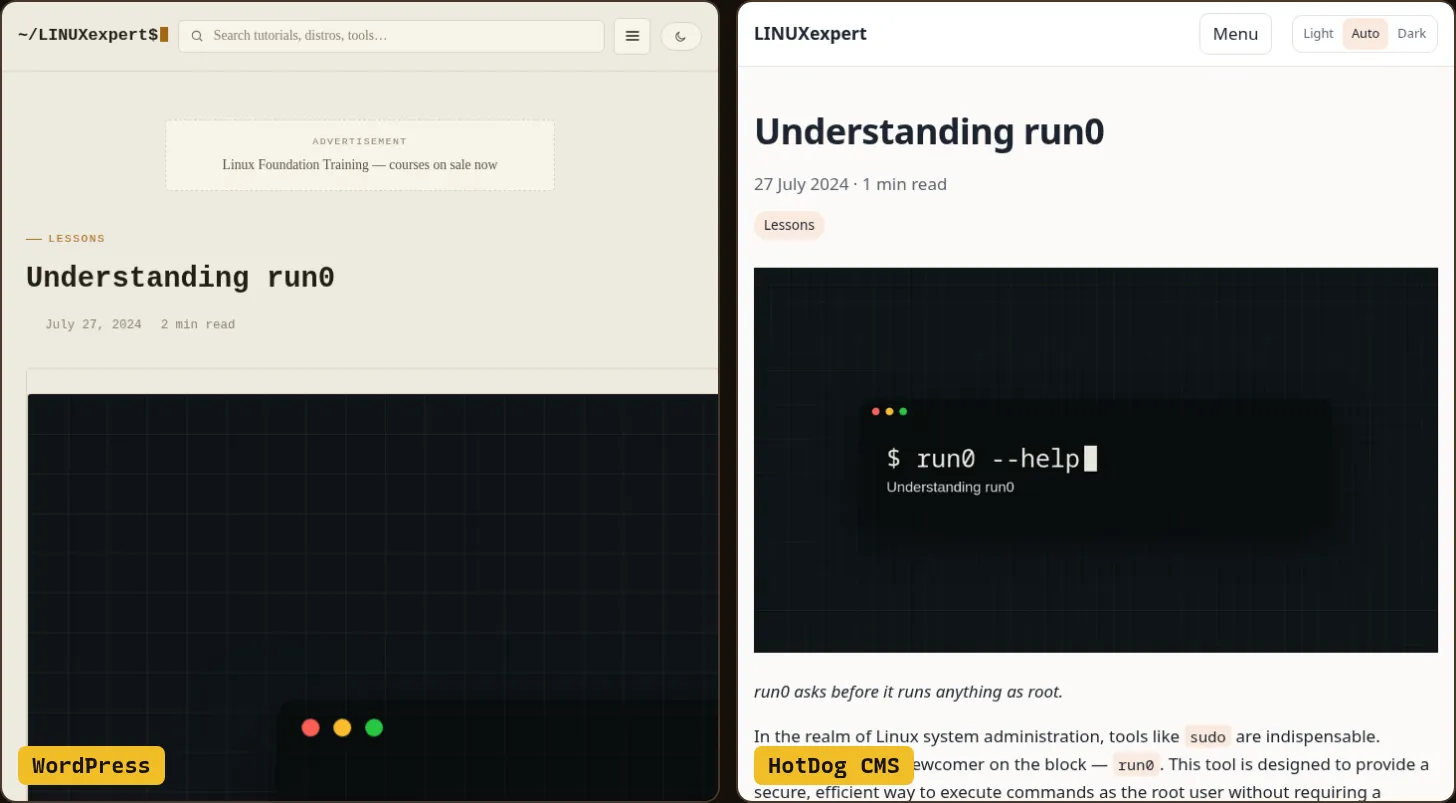The image size is (1456, 803).
Task: Click the Understanding run0 heading in WordPress
Action: pos(180,278)
